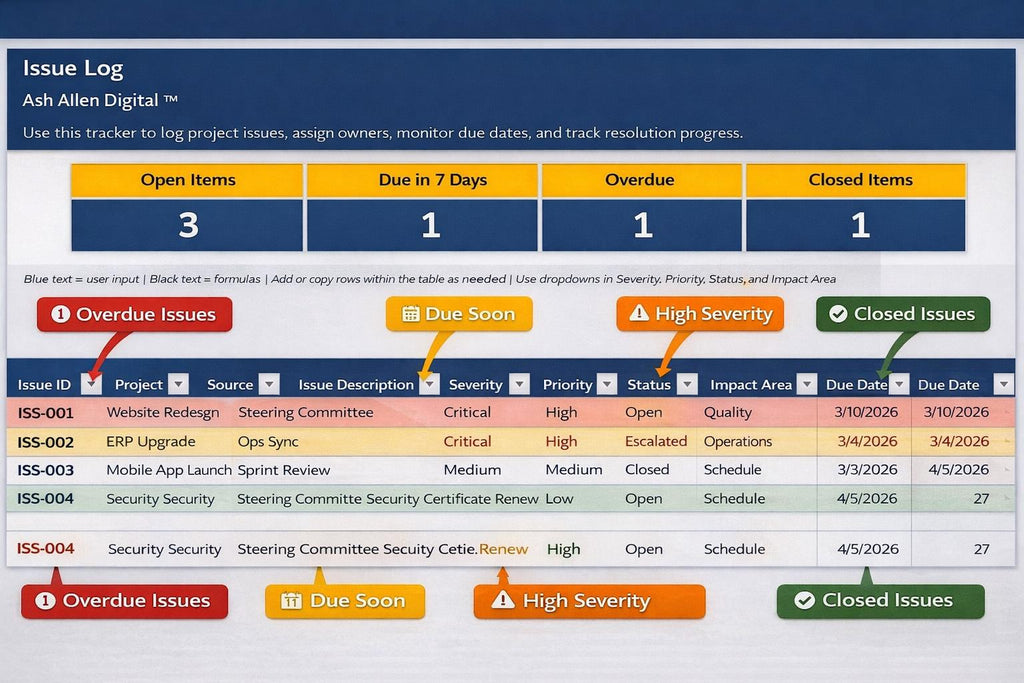The image size is (1024, 683).
Task: Click the value under the Overdue card
Action: [643, 225]
